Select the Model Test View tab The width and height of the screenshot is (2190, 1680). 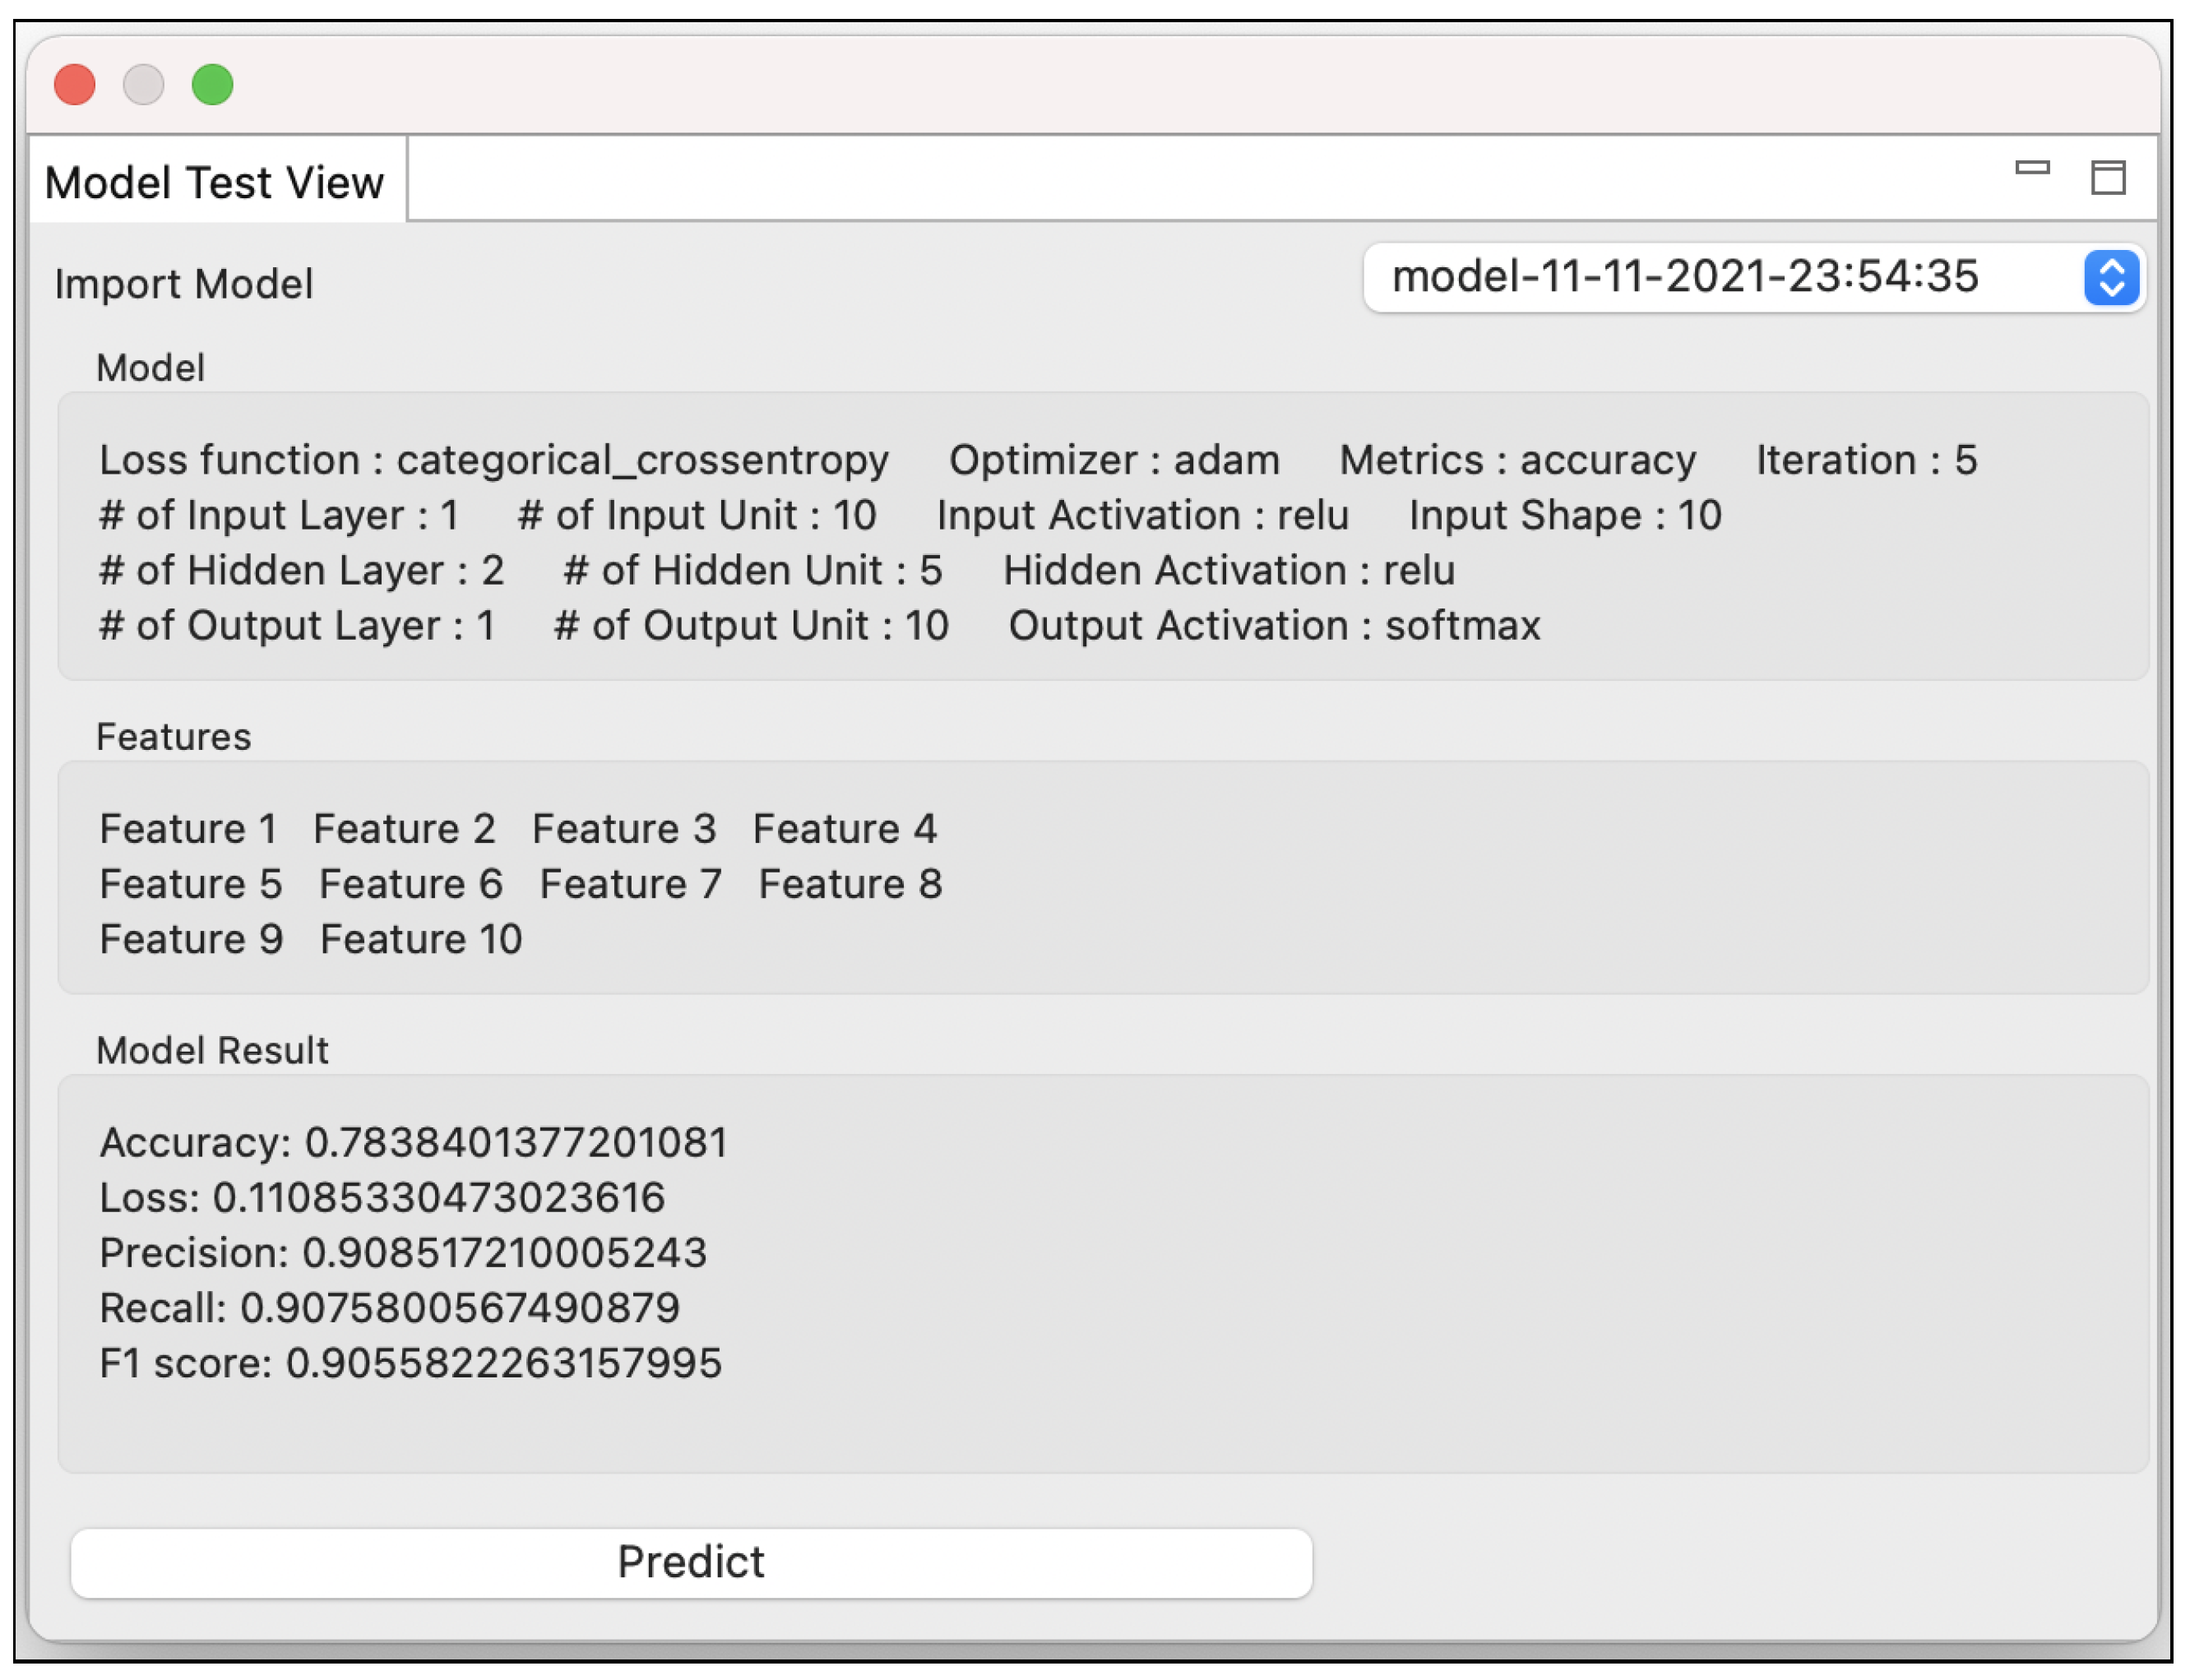[x=215, y=182]
